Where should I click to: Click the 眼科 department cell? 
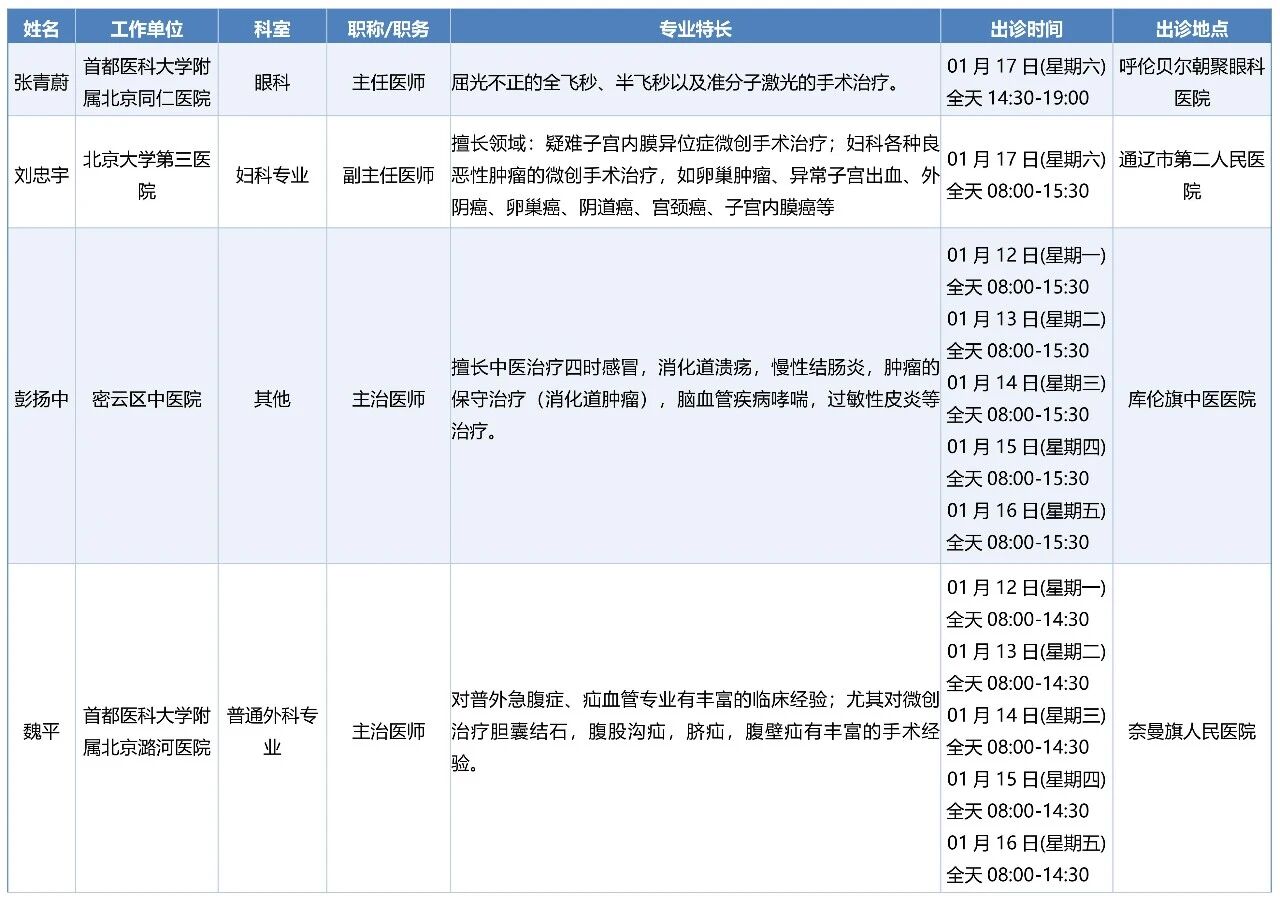[x=272, y=82]
